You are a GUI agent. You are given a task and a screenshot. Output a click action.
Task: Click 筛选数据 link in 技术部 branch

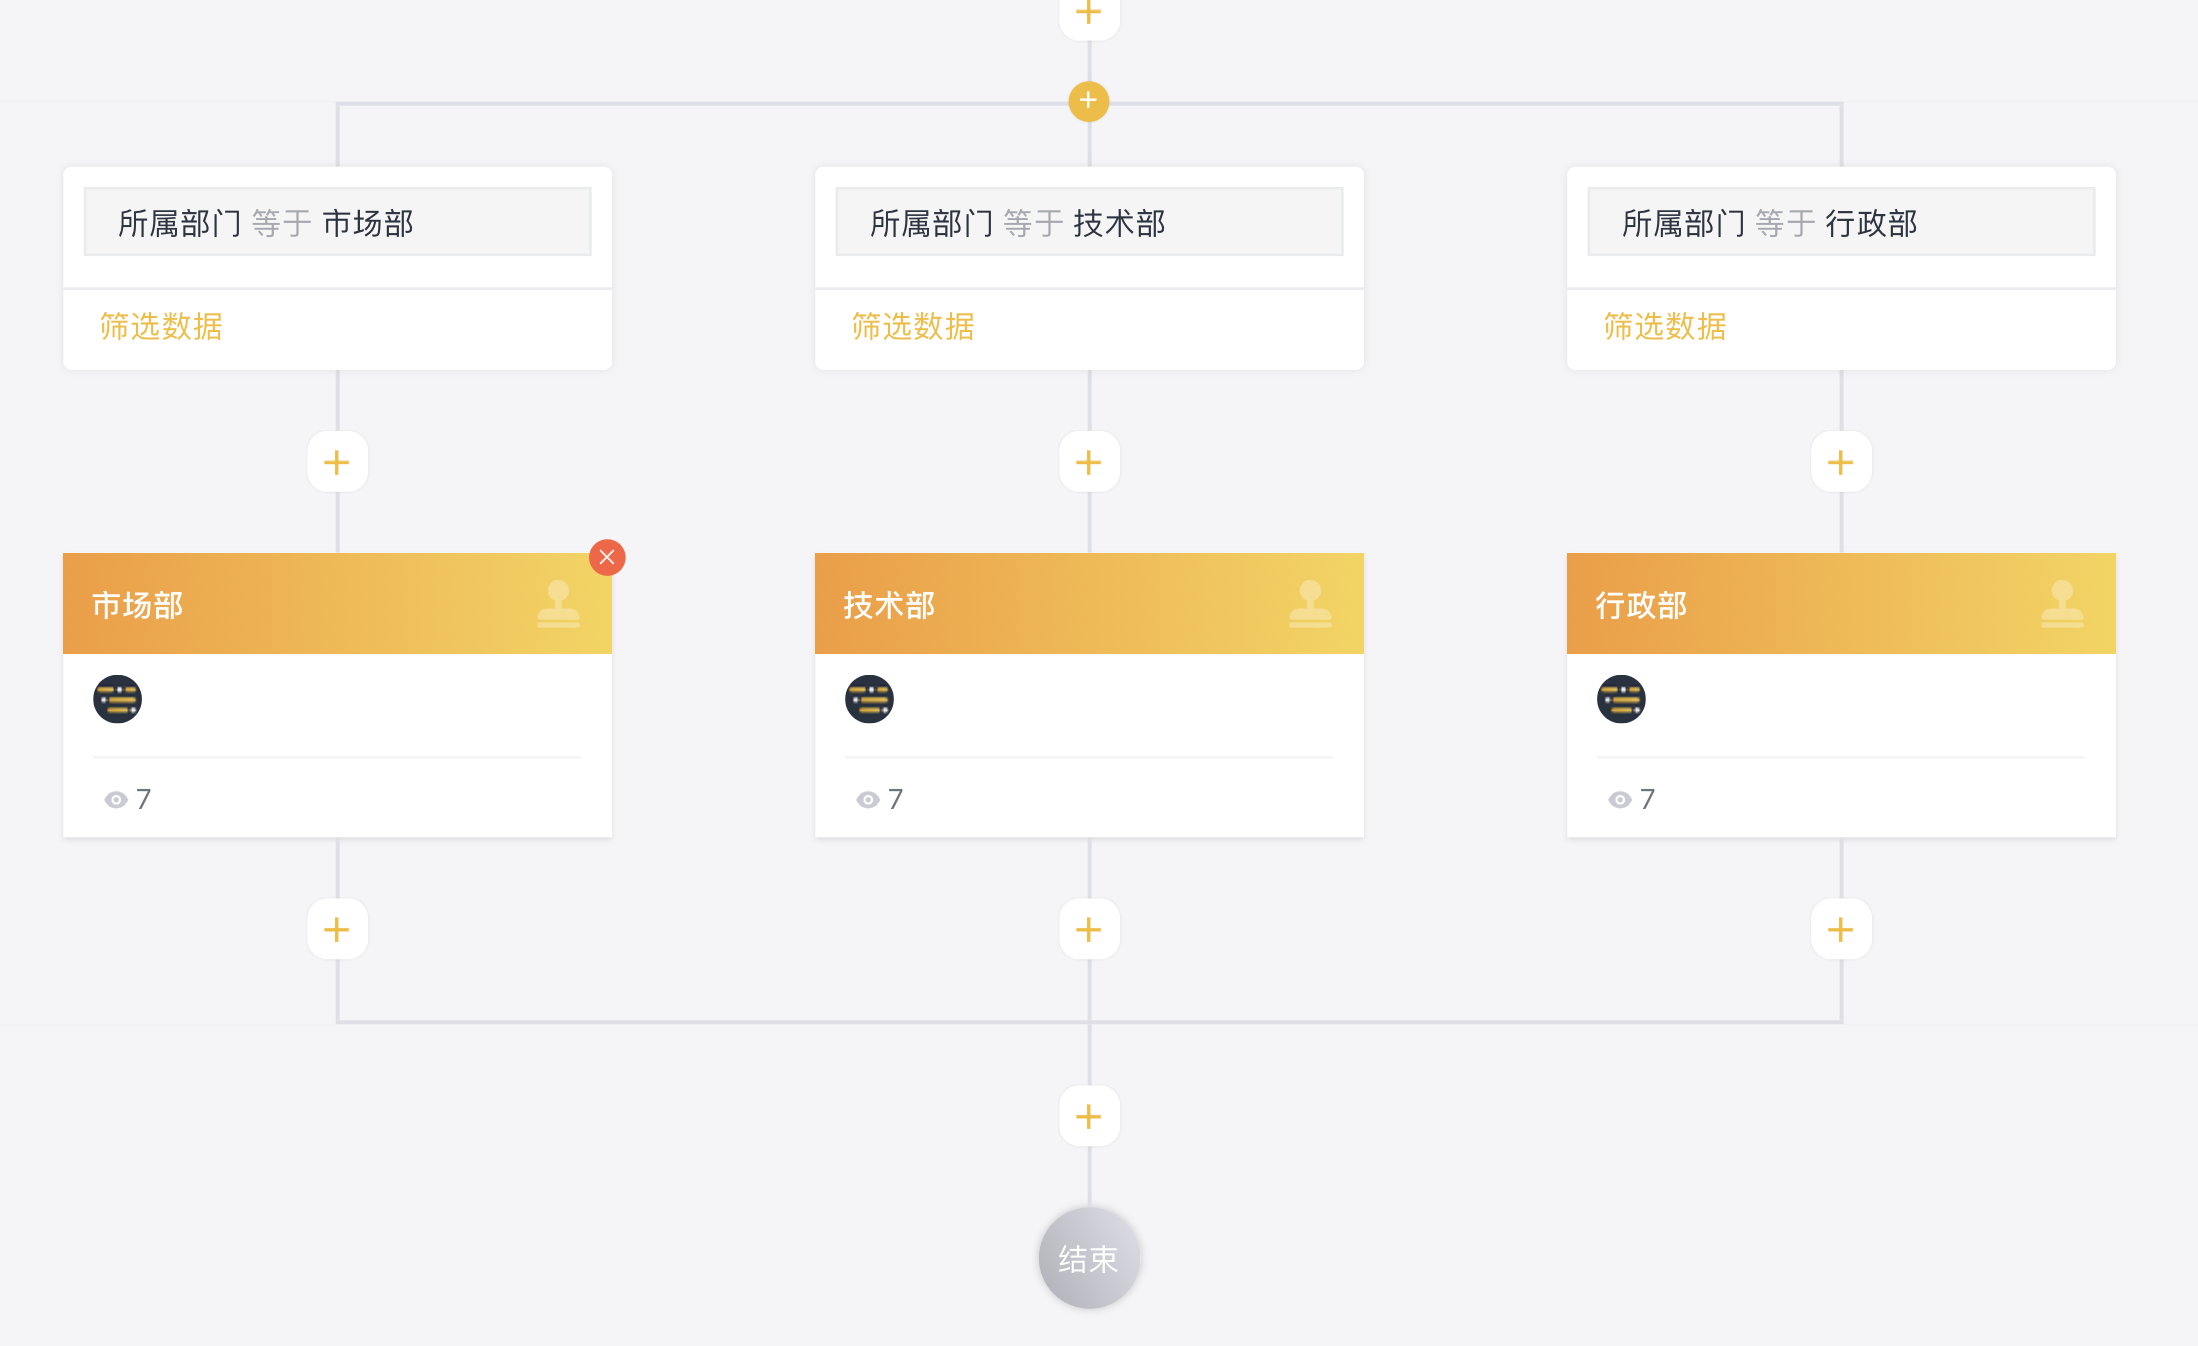[x=913, y=327]
